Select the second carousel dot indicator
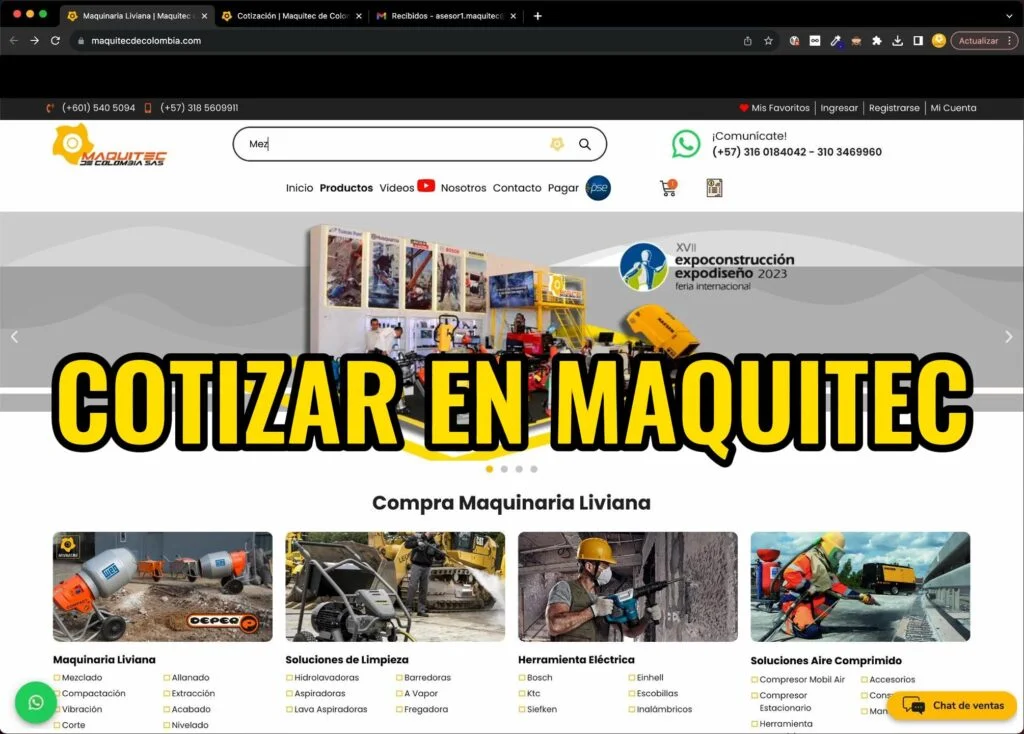 [x=504, y=468]
